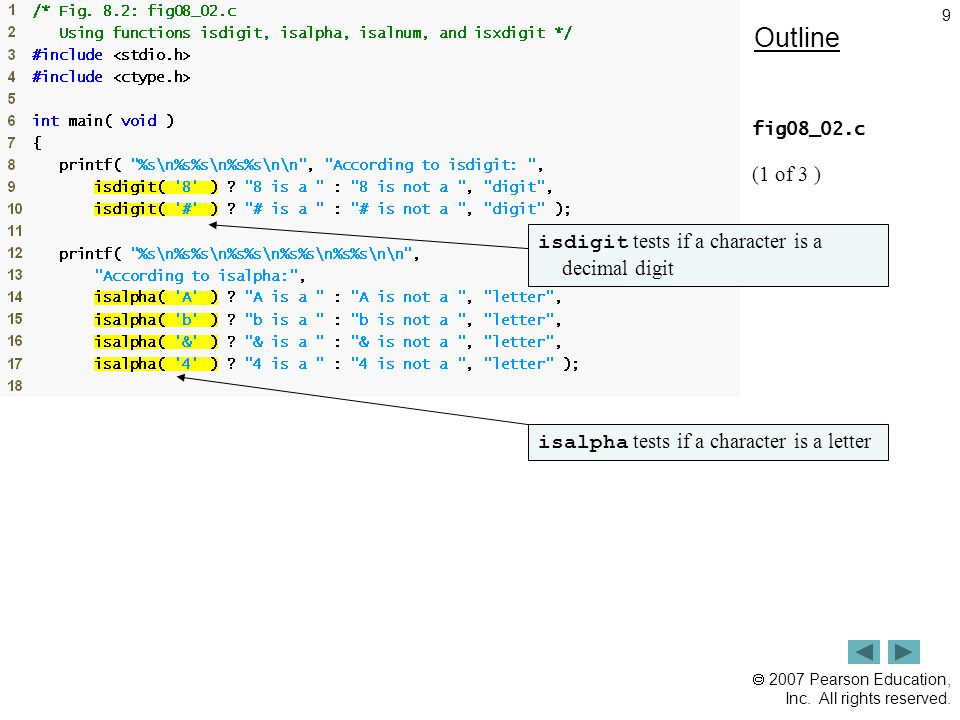Select the 'int main( void )' line
Screen dimensions: 960x720
click(103, 121)
